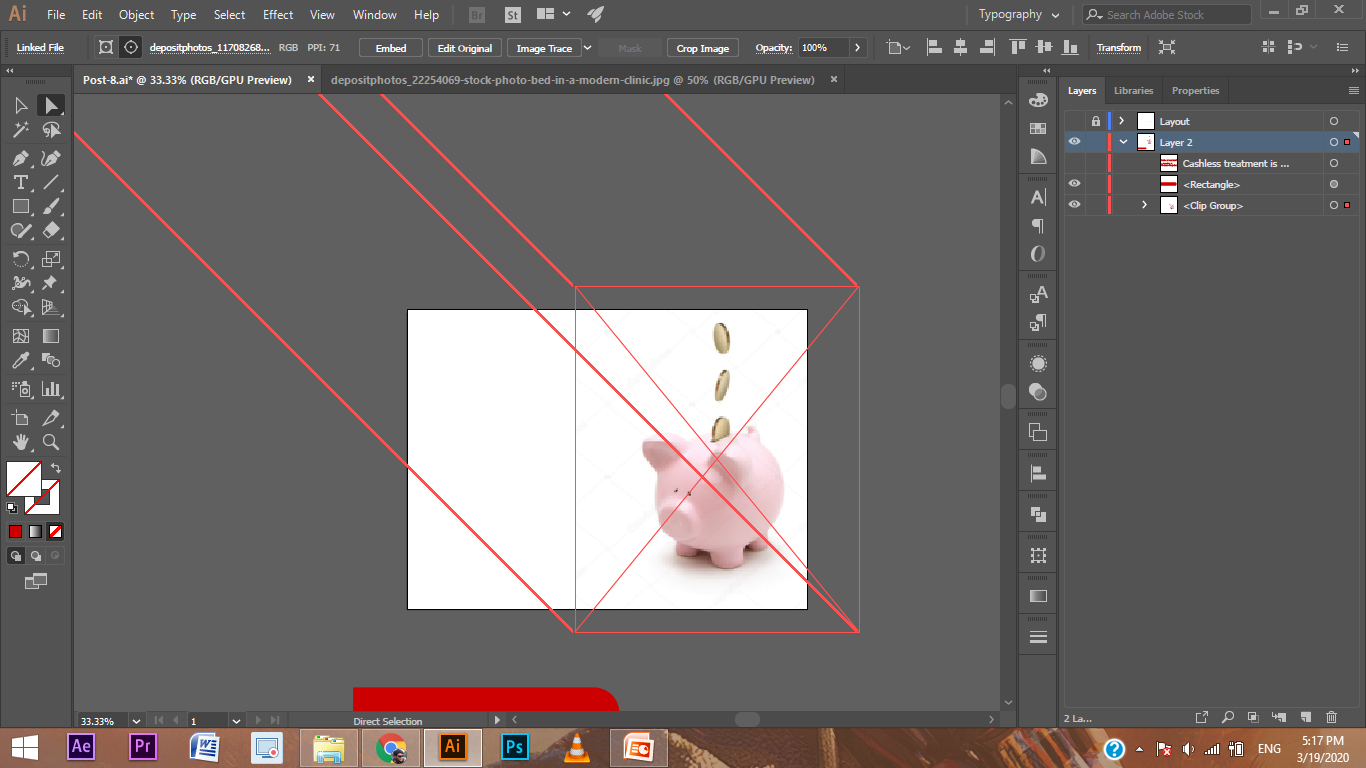The height and width of the screenshot is (768, 1366).
Task: Select the Direct Selection tool
Action: tap(51, 106)
